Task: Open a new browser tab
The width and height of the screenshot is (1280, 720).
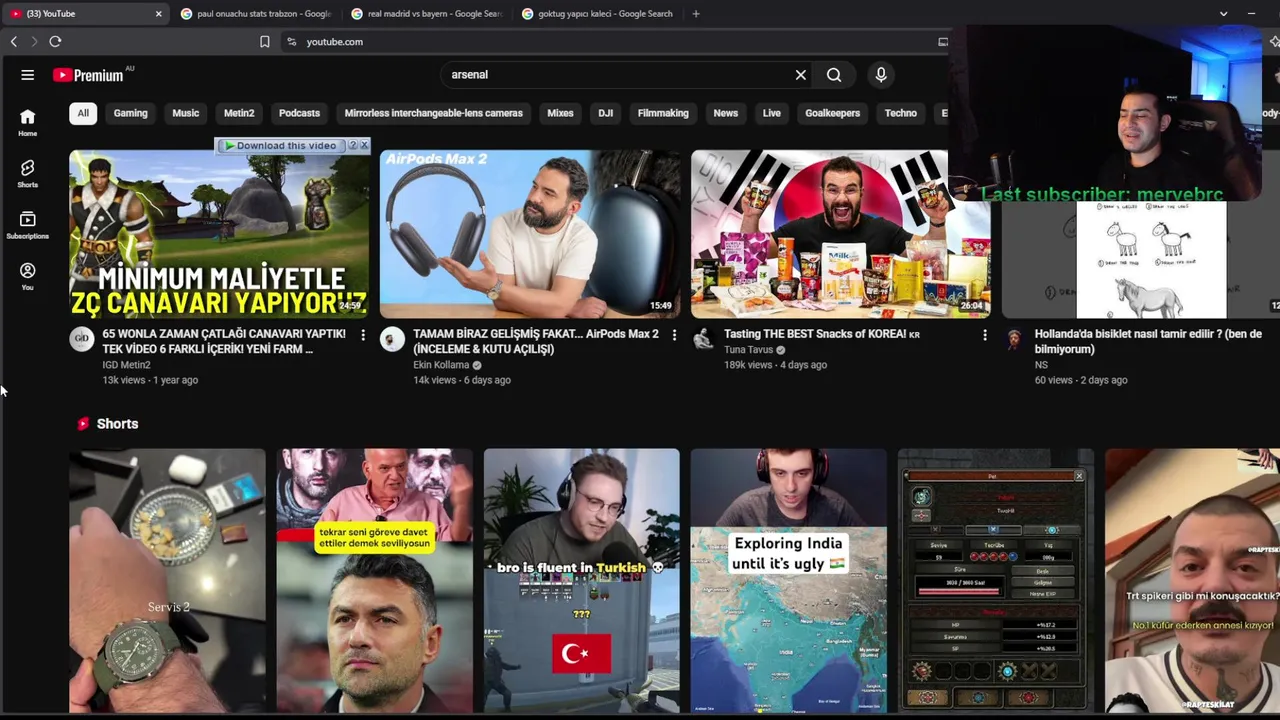Action: (x=696, y=14)
